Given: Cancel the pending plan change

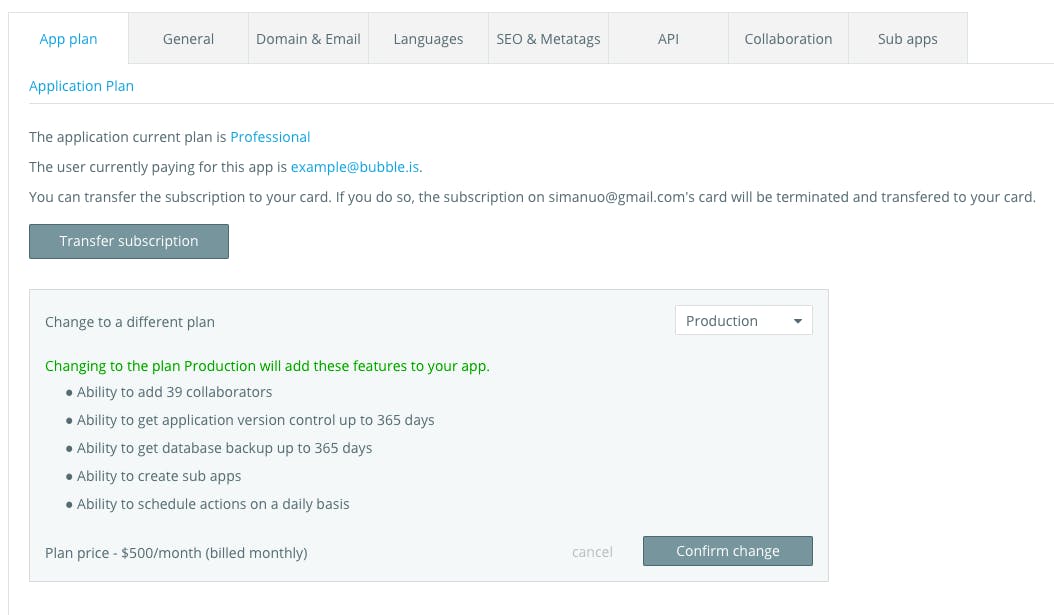Looking at the screenshot, I should click(592, 551).
